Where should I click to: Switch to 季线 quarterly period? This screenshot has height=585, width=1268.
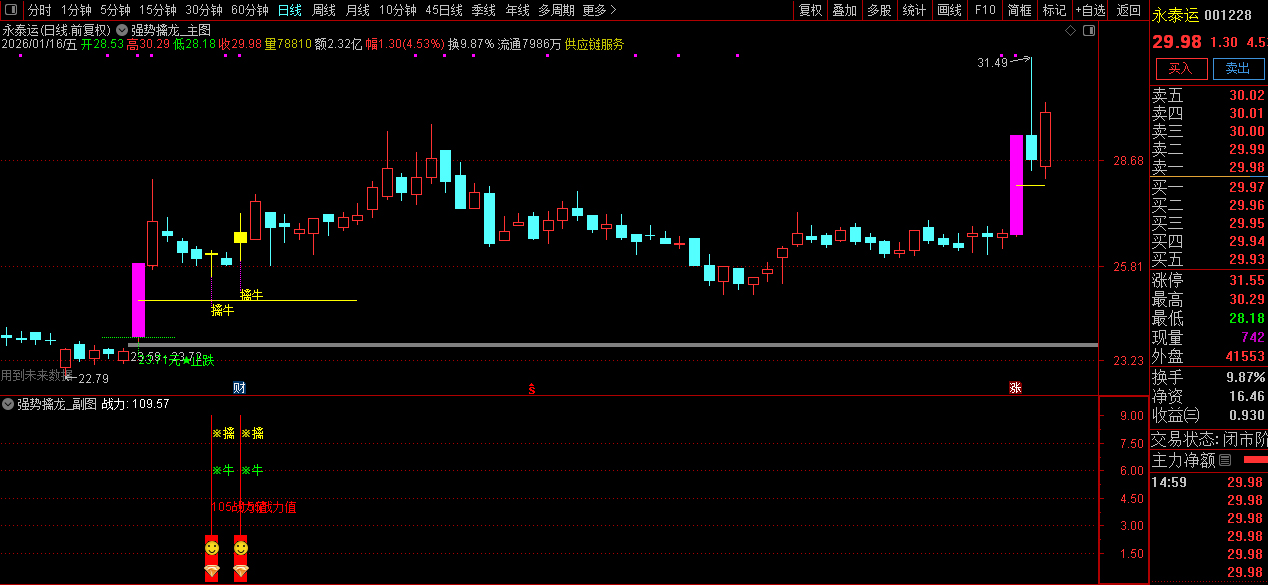point(483,10)
